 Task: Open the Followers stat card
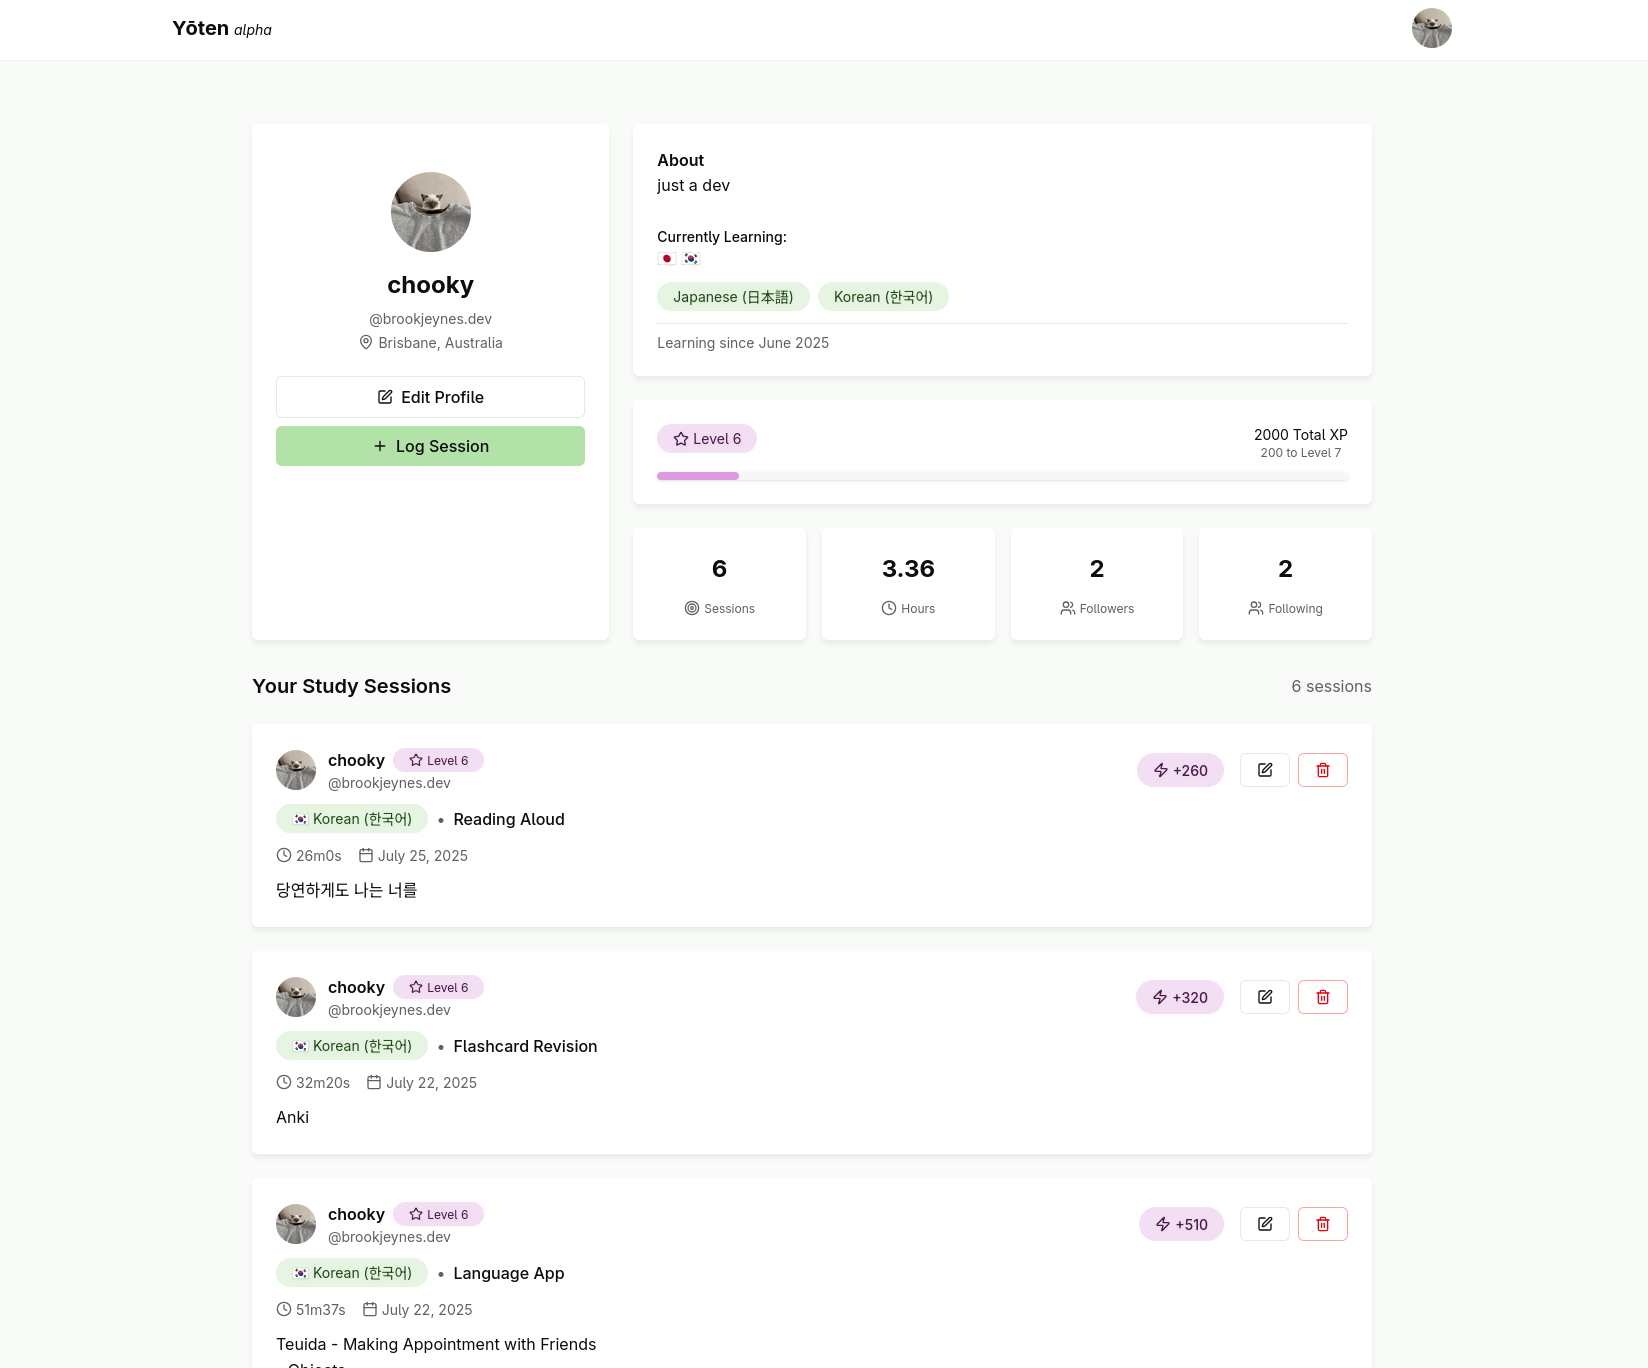coord(1096,584)
